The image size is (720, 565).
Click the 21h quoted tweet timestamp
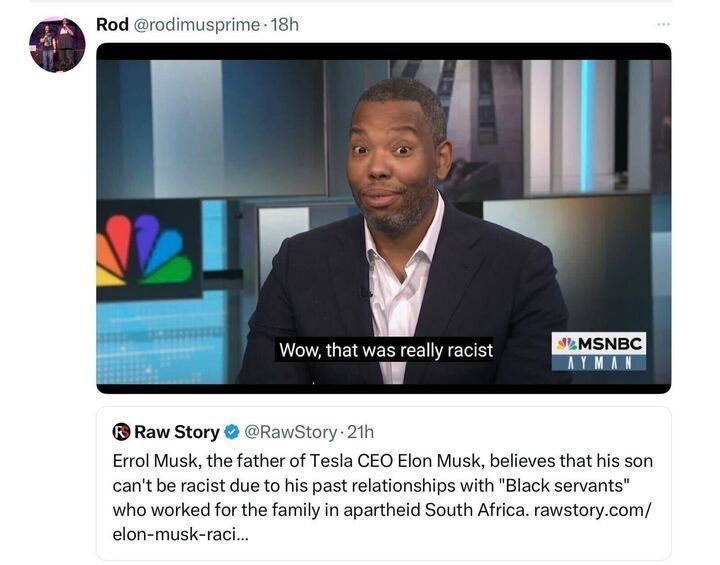coord(359,432)
